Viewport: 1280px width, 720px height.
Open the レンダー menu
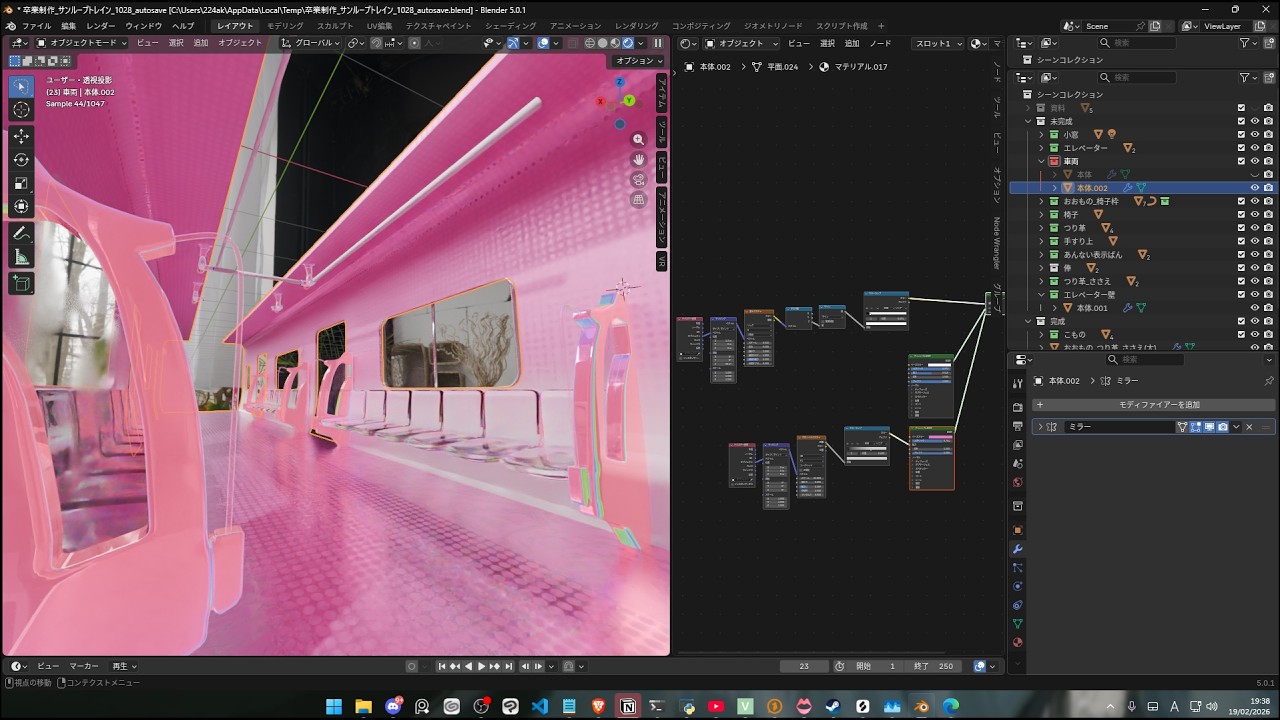point(100,25)
